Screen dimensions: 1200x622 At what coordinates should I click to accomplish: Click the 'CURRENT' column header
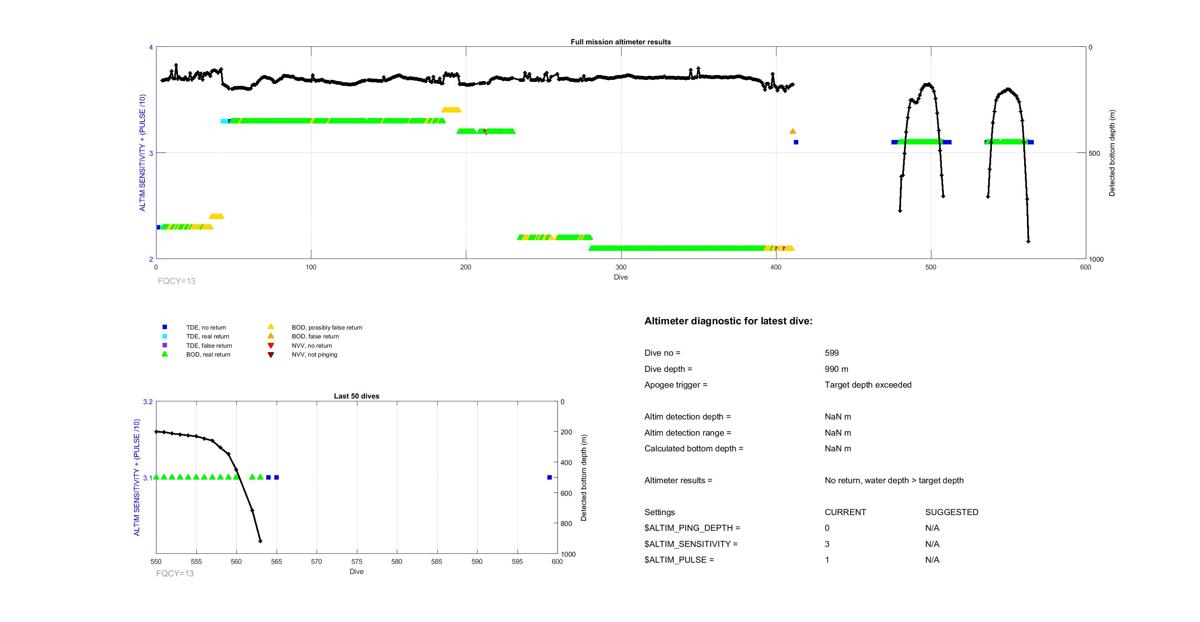[x=845, y=512]
